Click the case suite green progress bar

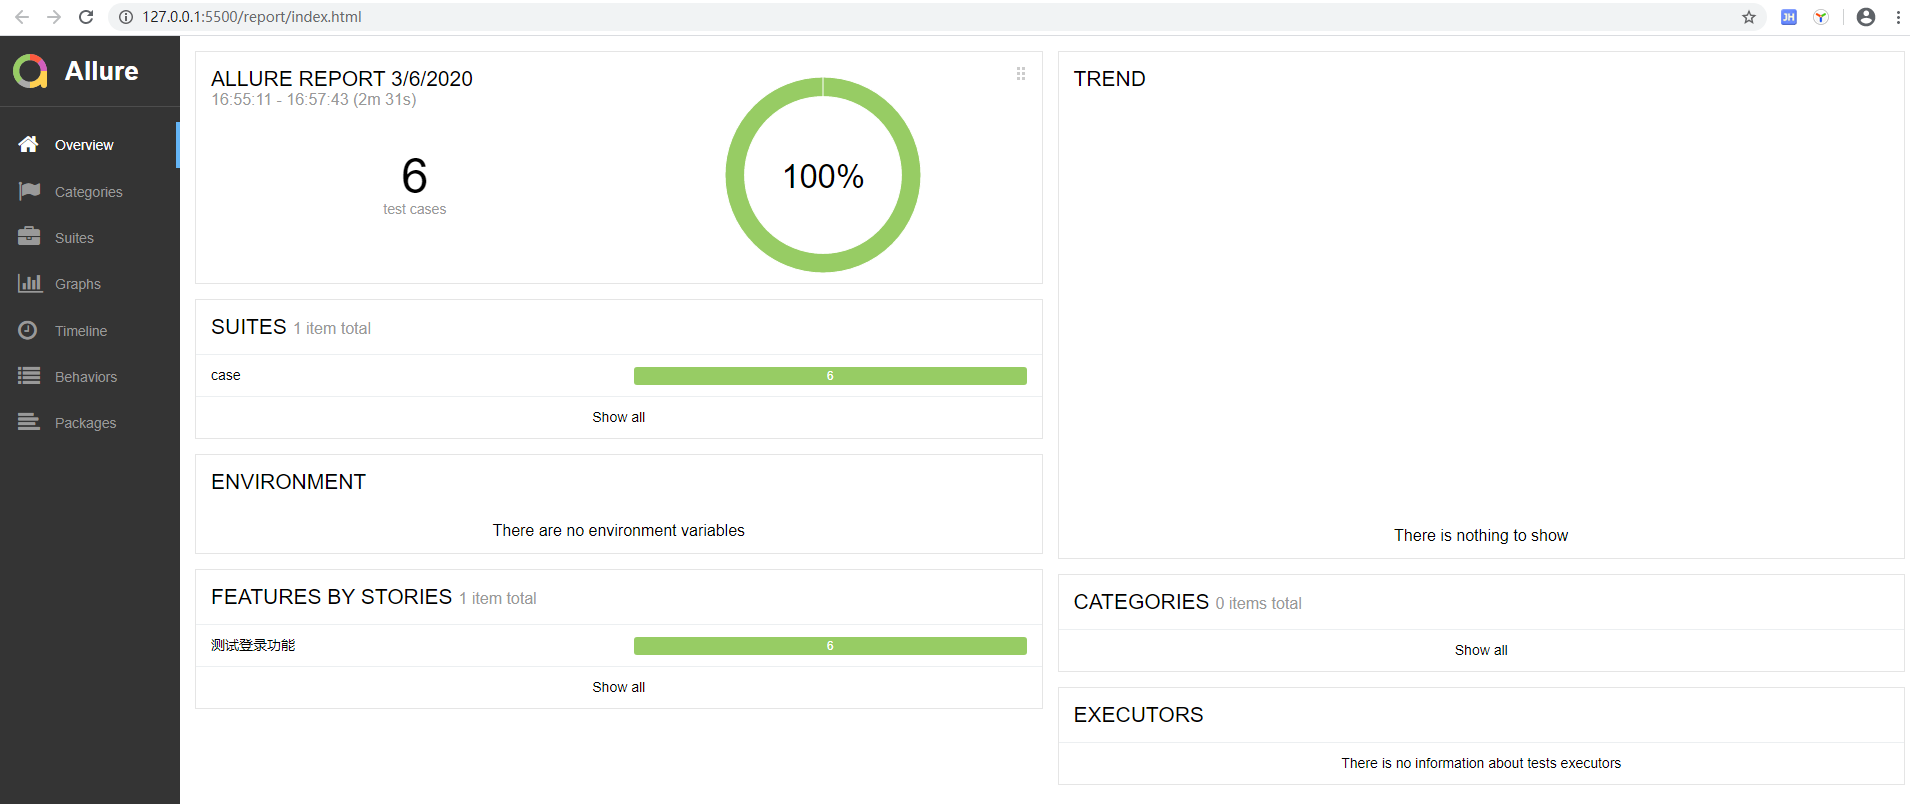pyautogui.click(x=830, y=376)
